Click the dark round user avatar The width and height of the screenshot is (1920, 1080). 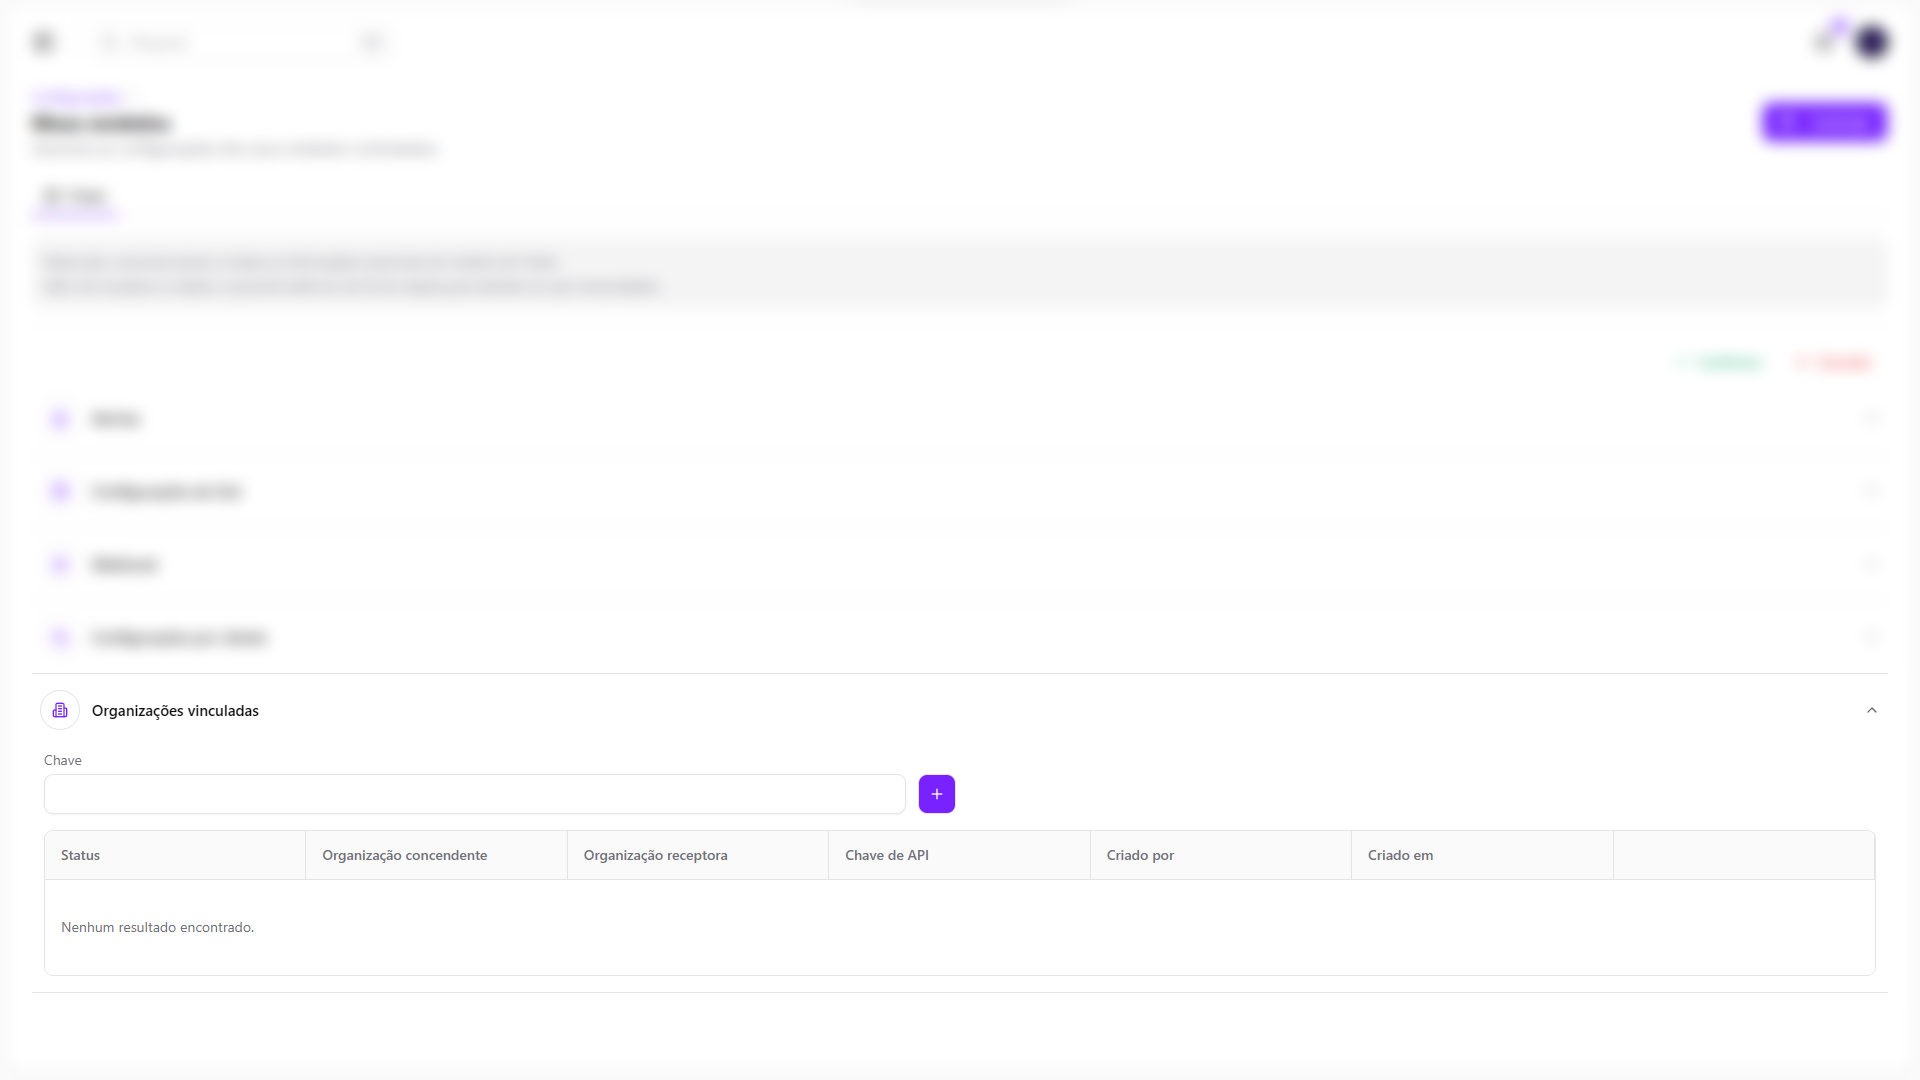click(1871, 42)
